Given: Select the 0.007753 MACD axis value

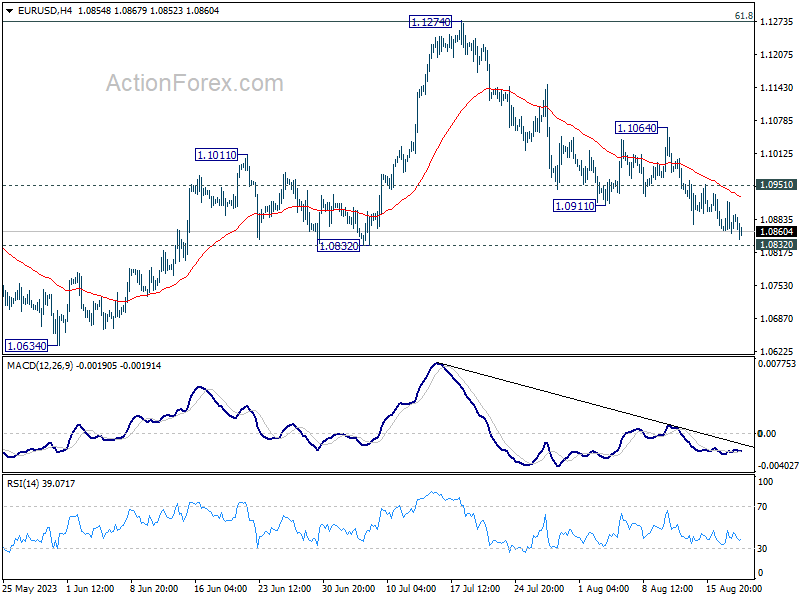Looking at the screenshot, I should (777, 364).
